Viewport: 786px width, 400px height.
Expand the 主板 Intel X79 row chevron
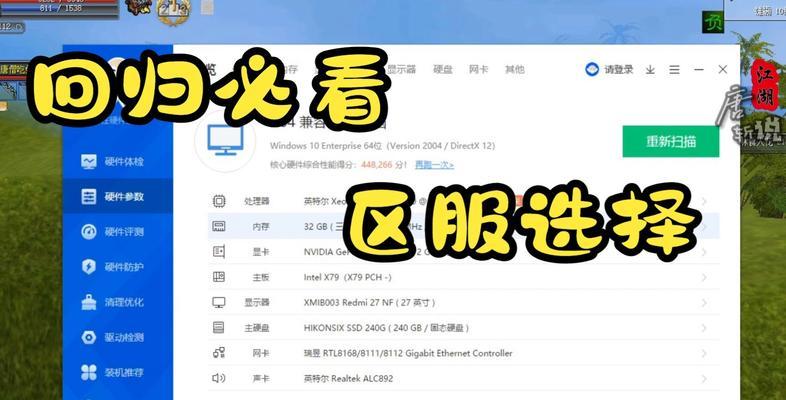click(x=704, y=277)
